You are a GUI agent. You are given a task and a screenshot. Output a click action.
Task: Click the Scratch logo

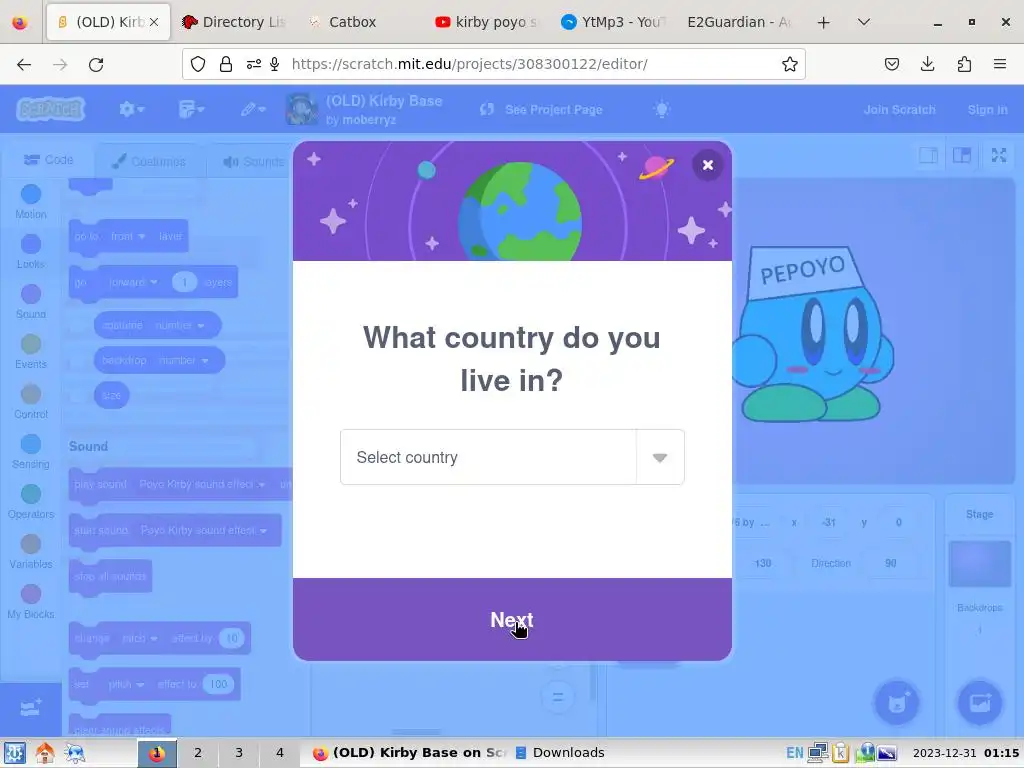click(51, 109)
